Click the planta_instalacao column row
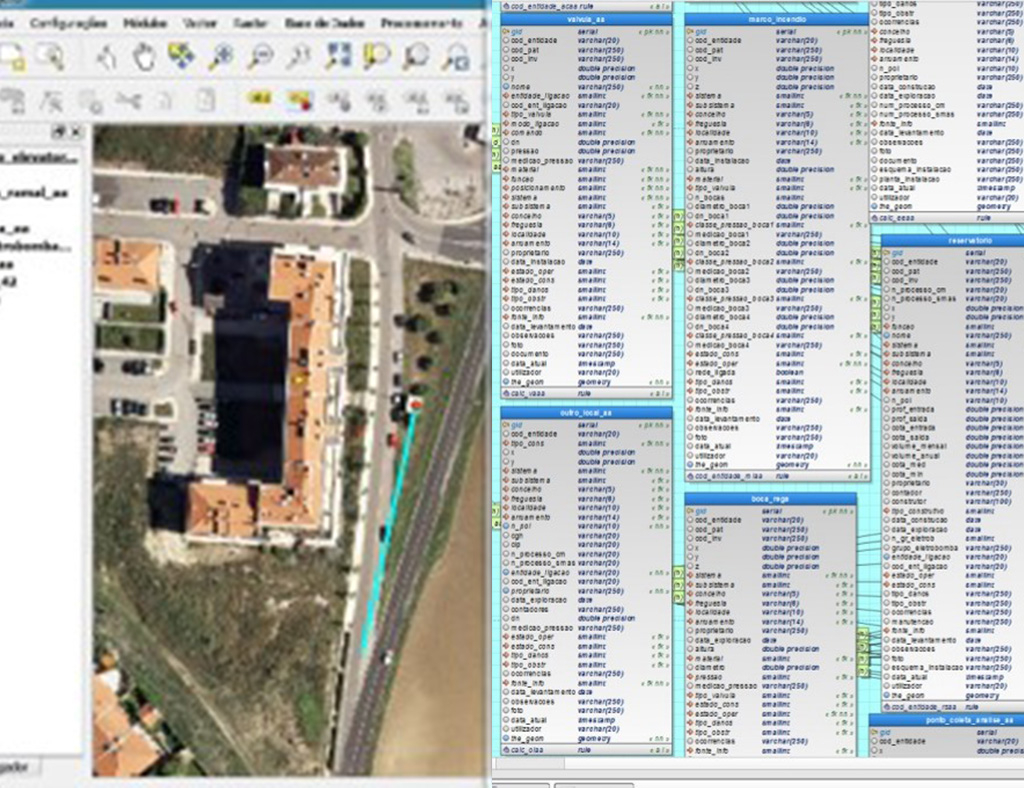Viewport: 1024px width, 788px height. [947, 179]
